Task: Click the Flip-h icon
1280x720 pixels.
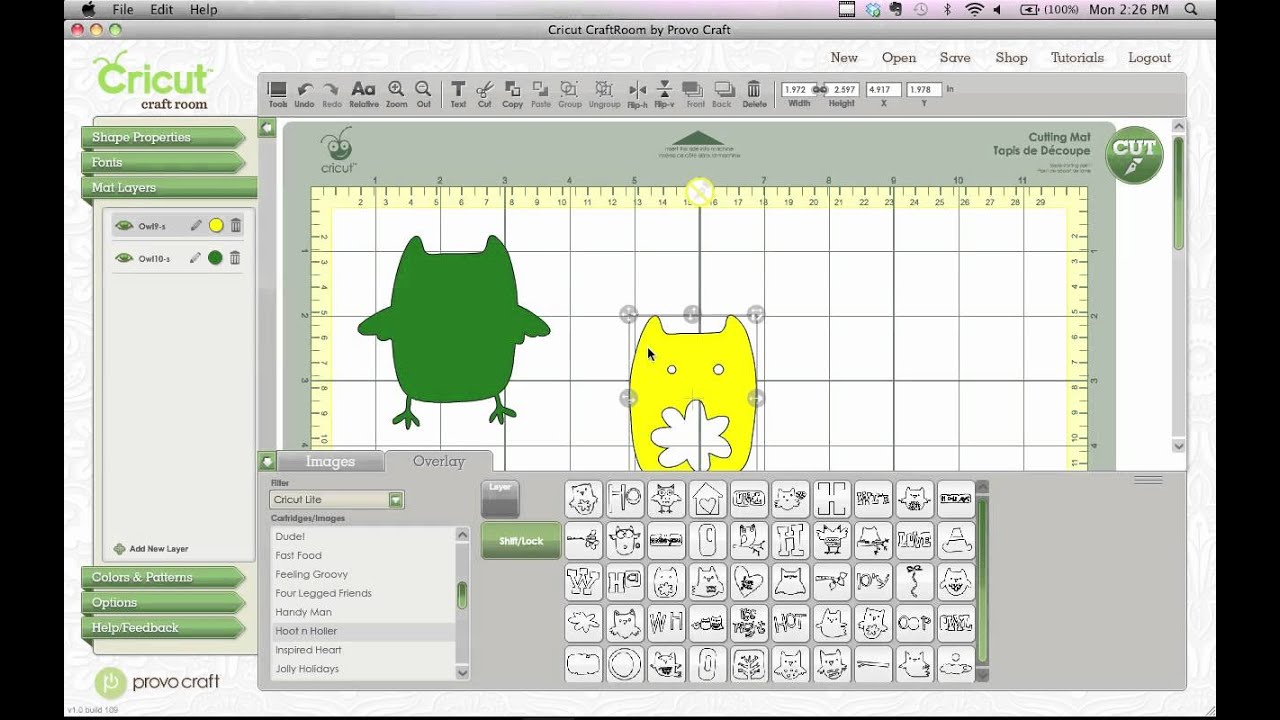Action: coord(637,91)
